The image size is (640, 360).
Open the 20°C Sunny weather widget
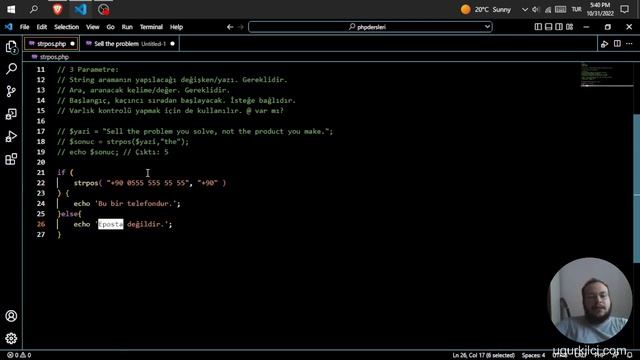[x=486, y=9]
